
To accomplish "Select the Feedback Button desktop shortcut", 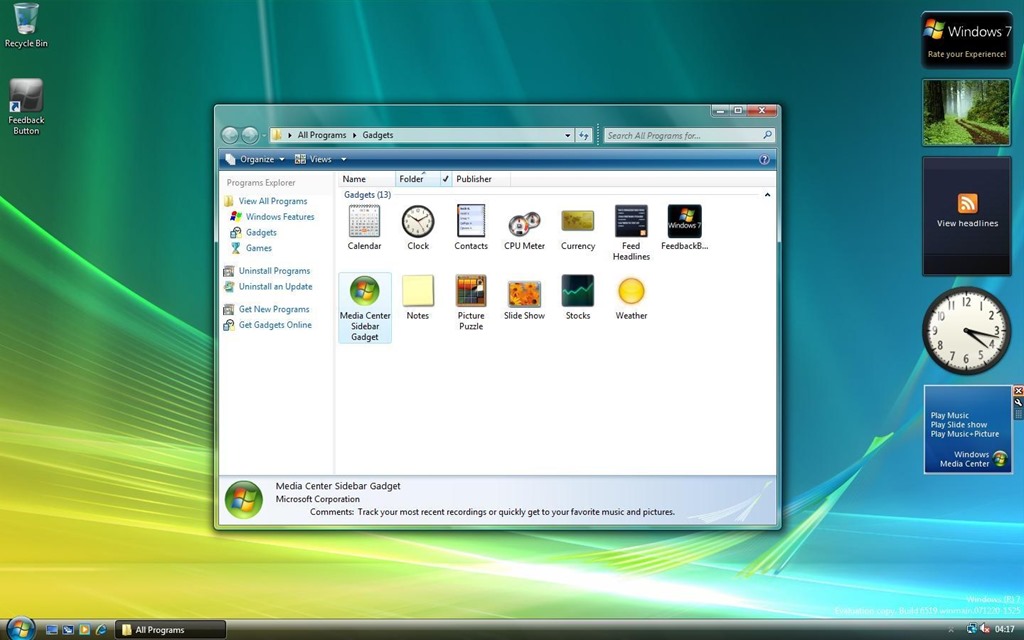I will click(x=26, y=107).
